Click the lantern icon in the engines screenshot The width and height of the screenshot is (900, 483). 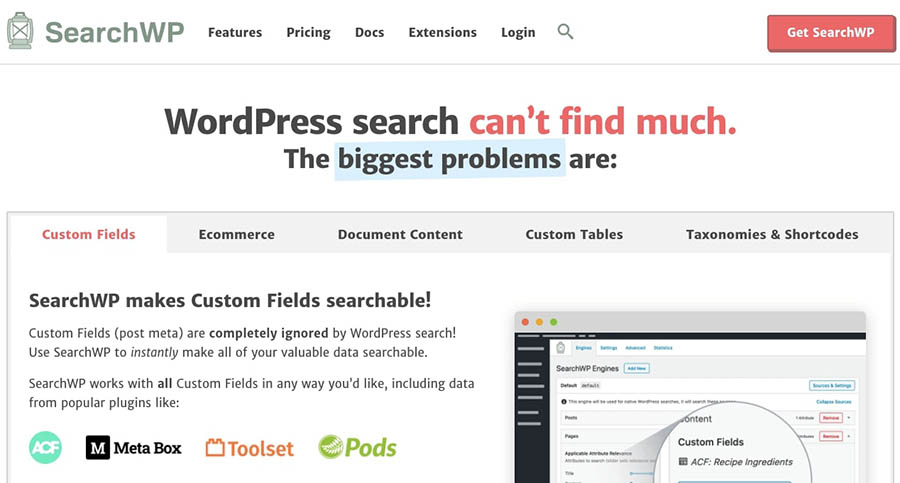click(561, 347)
